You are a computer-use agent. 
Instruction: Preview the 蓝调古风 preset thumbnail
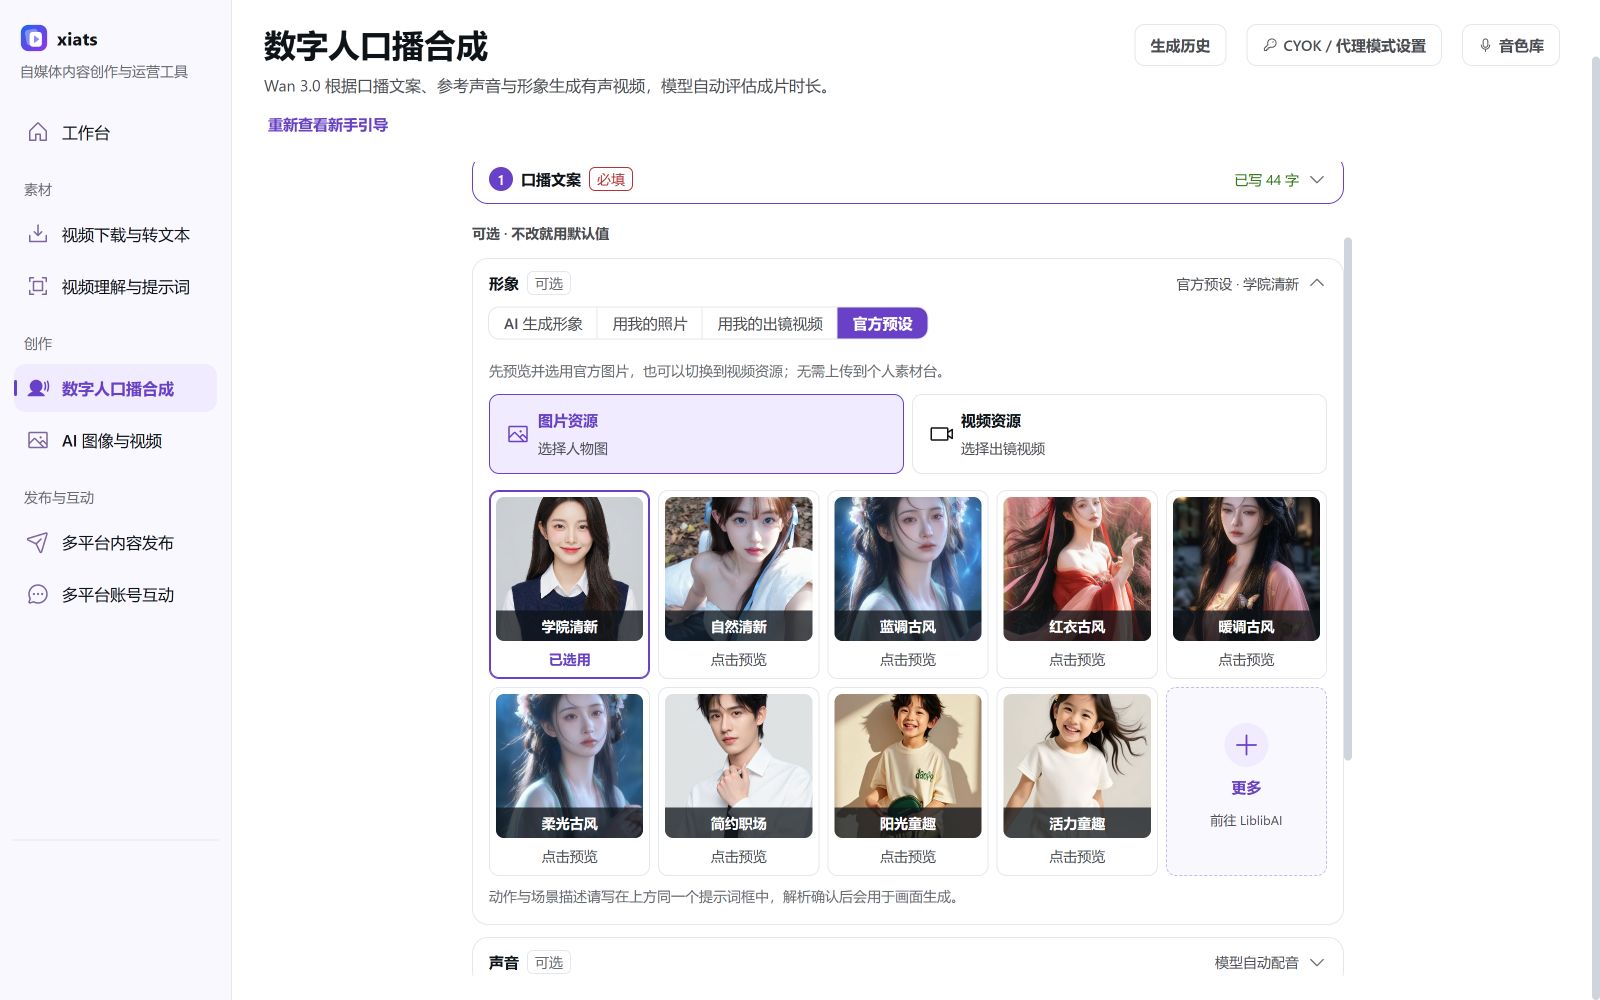coord(908,569)
